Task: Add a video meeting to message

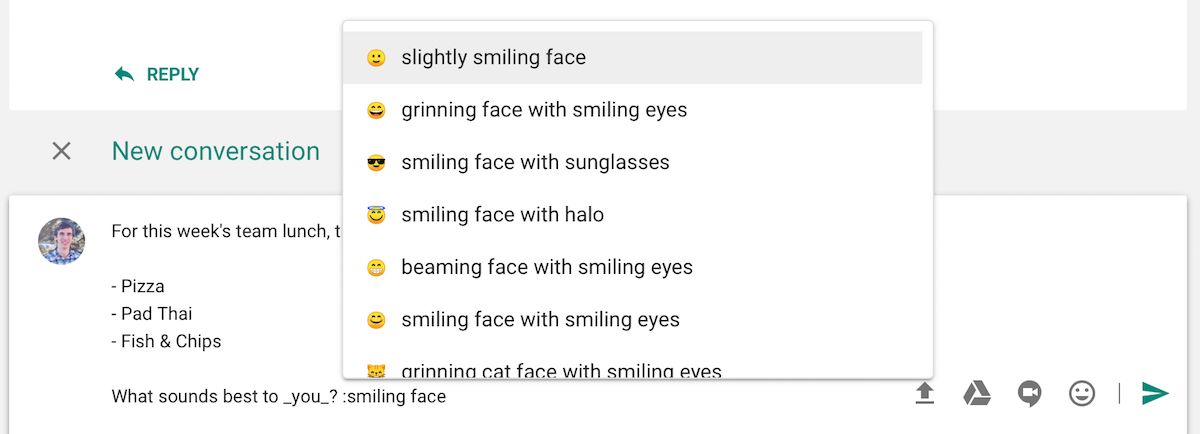Action: coord(1029,394)
